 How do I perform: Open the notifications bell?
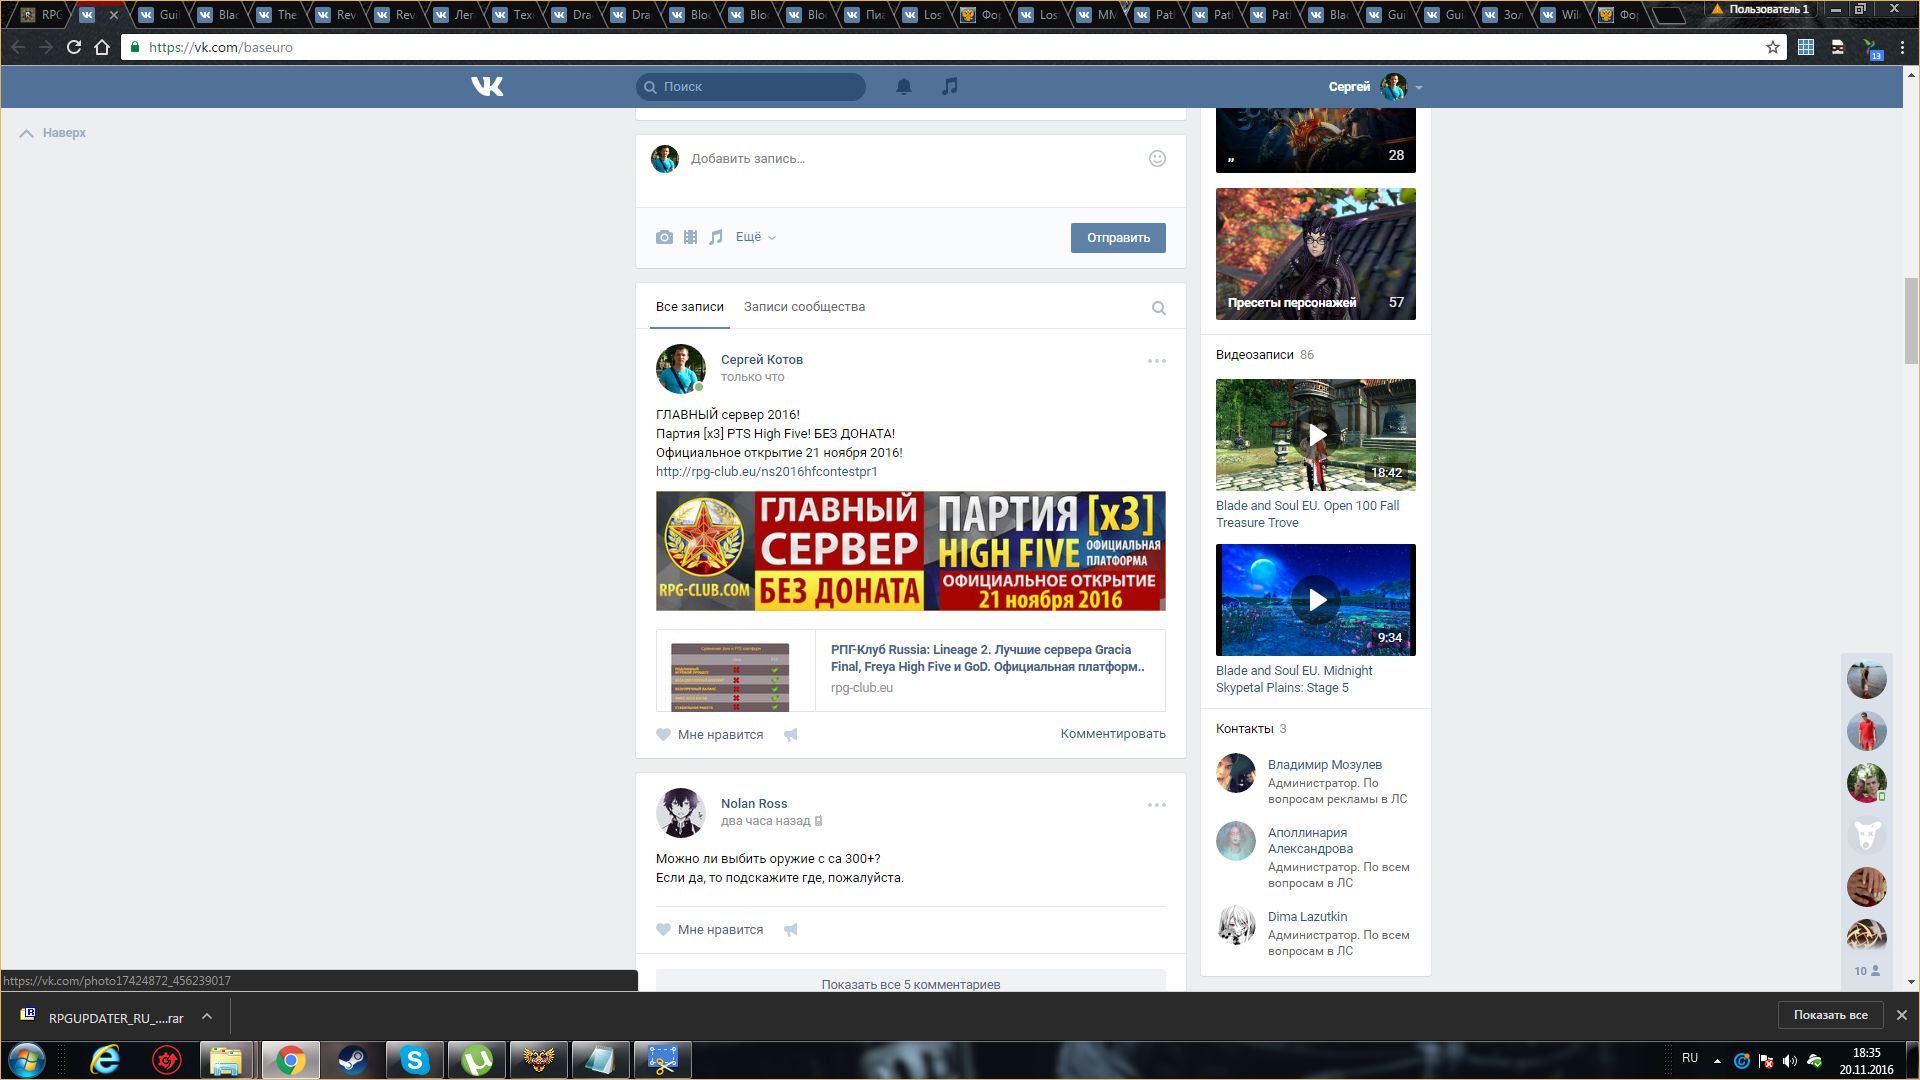pyautogui.click(x=903, y=87)
